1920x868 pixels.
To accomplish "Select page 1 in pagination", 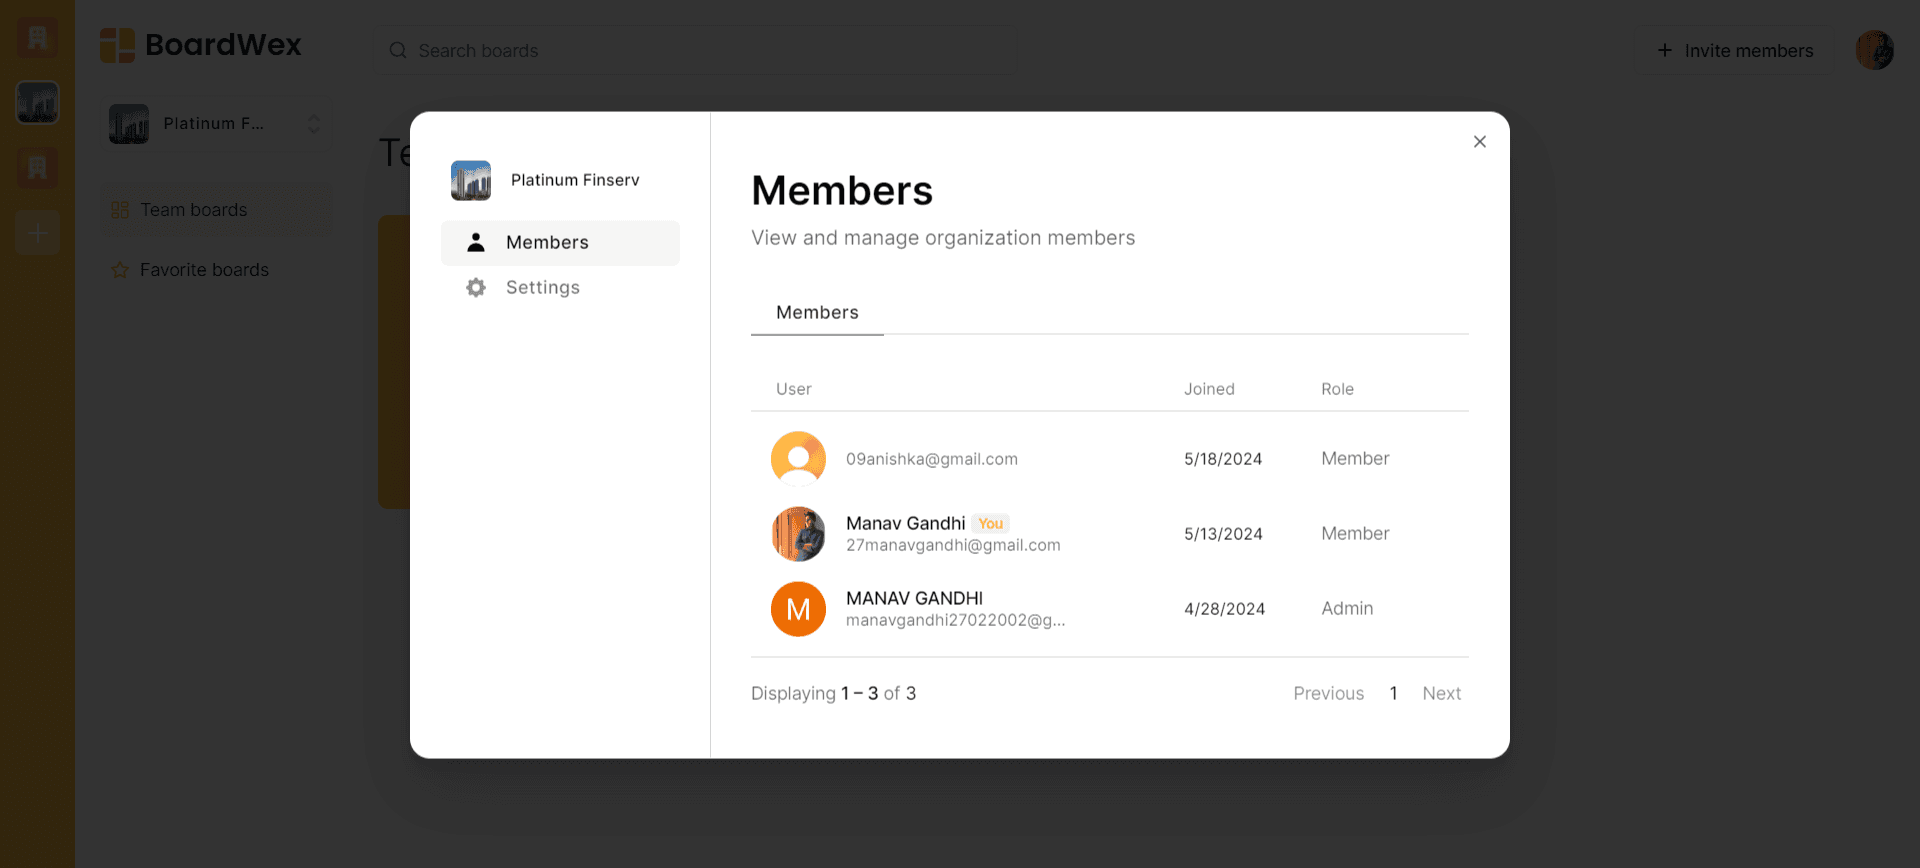I will coord(1393,694).
